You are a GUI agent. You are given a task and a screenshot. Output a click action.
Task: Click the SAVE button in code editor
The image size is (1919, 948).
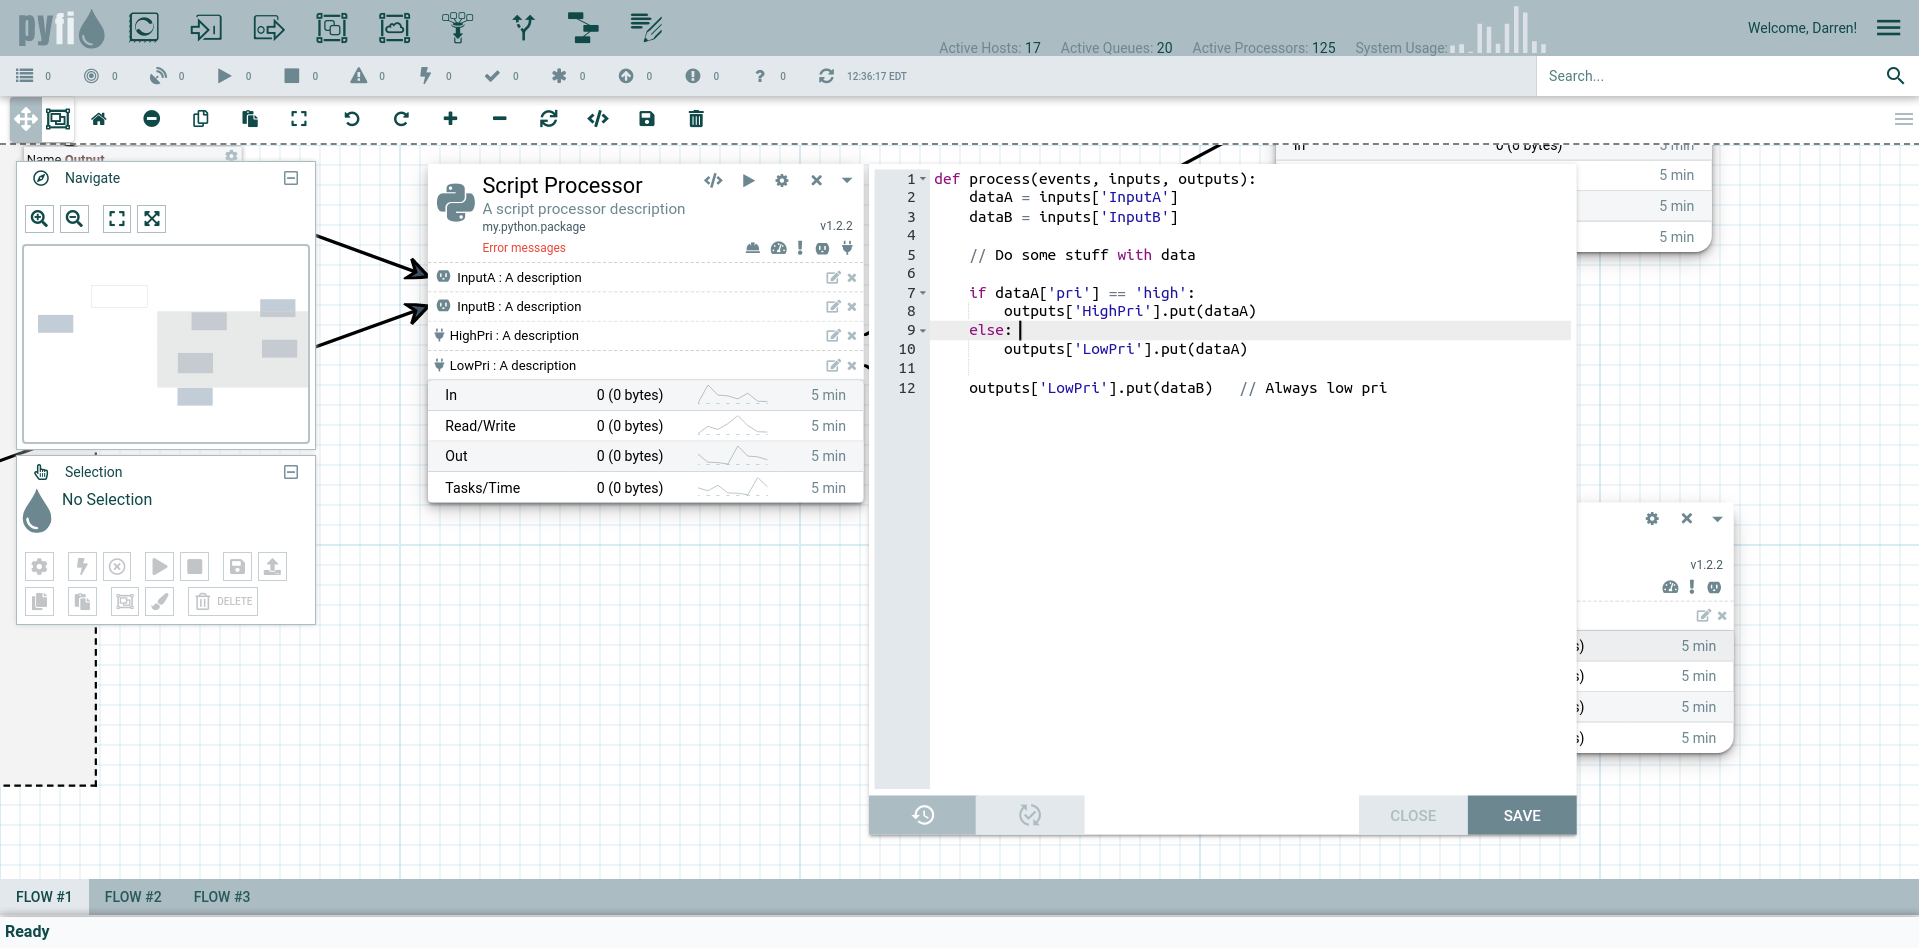coord(1522,815)
